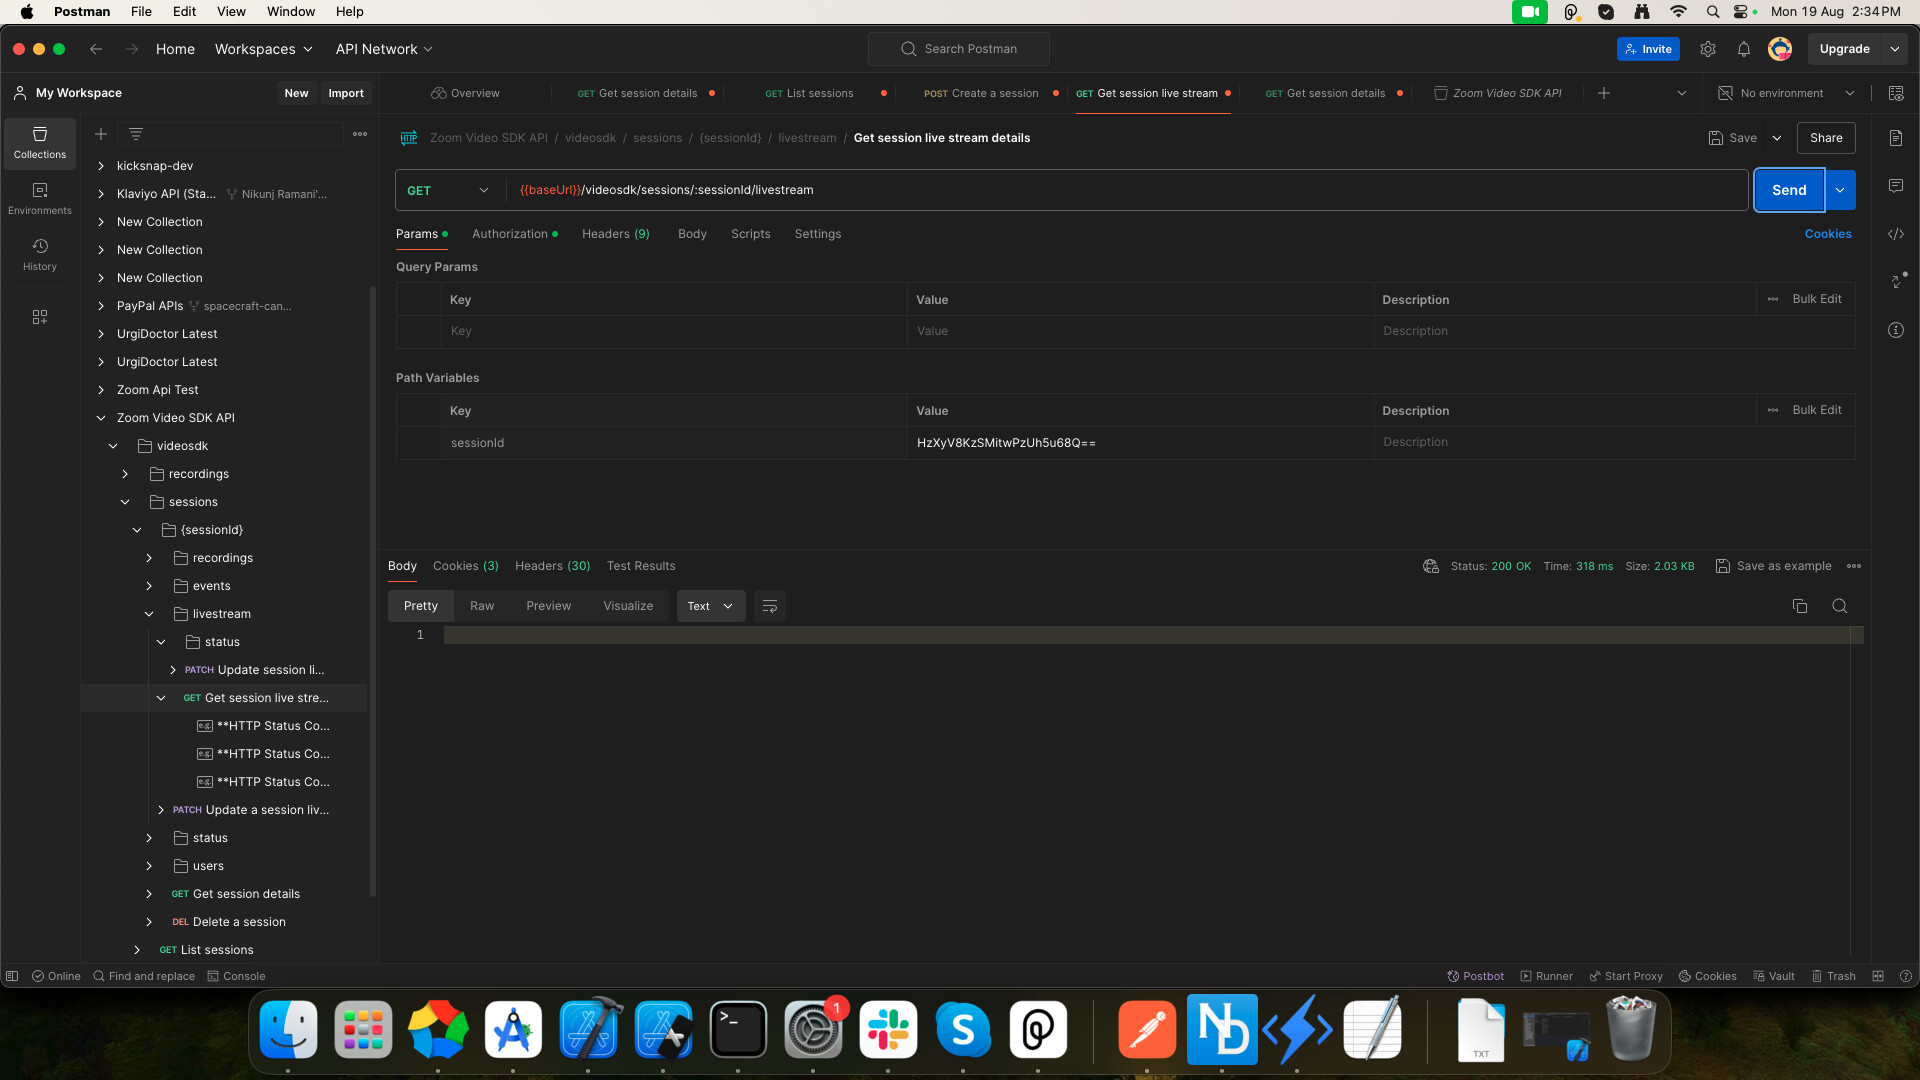This screenshot has height=1080, width=1920.
Task: Switch to the Authorization tab
Action: pos(510,234)
